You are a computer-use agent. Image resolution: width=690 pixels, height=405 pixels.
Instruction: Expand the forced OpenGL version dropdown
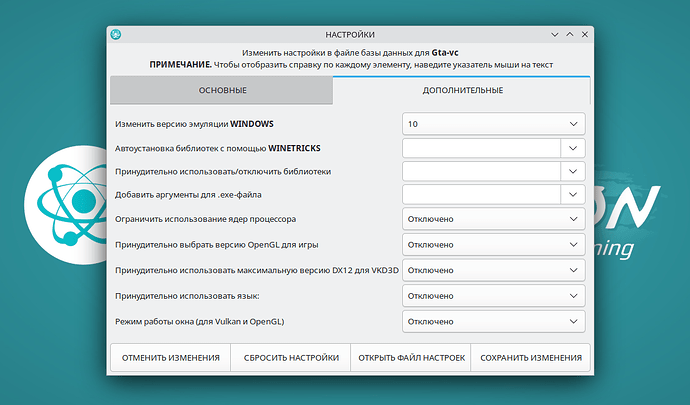tap(493, 244)
